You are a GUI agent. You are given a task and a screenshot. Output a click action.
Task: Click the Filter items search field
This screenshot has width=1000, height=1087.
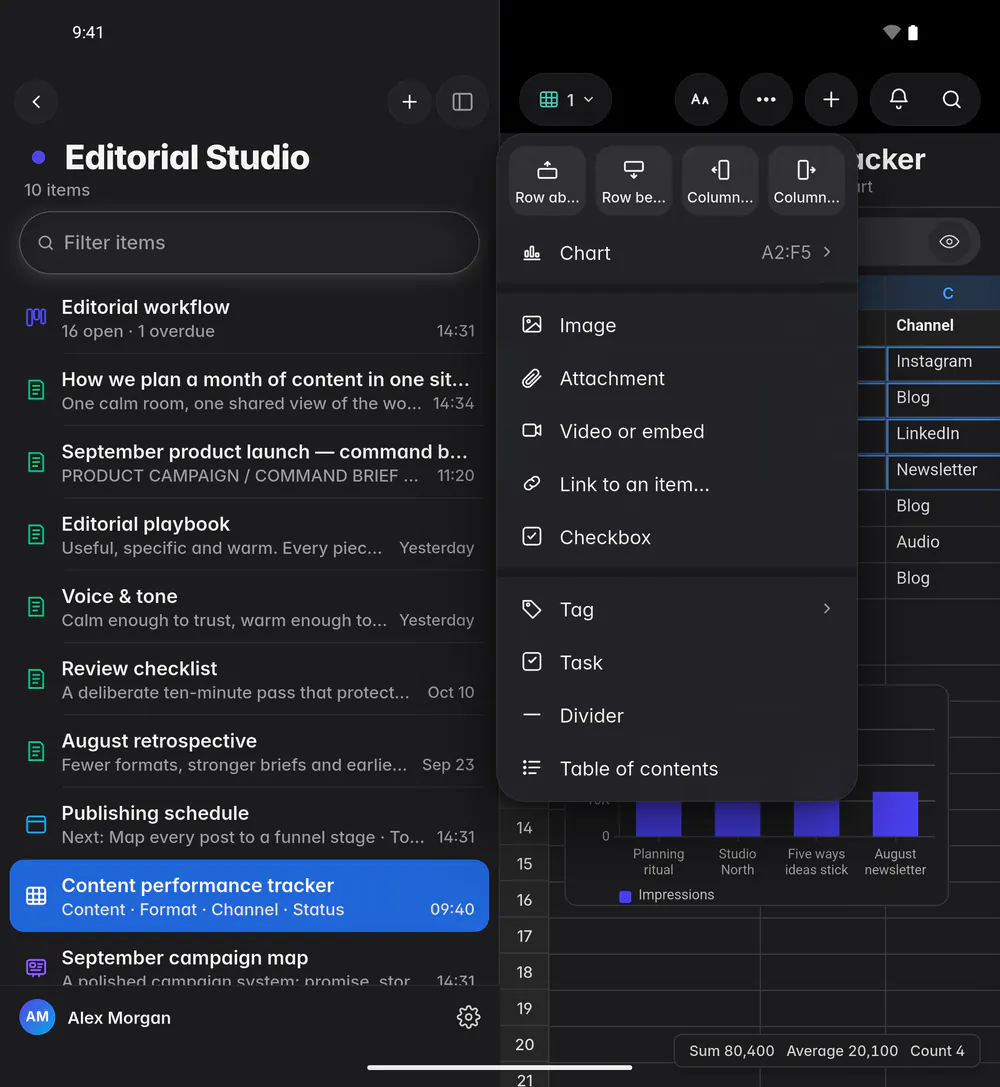(249, 243)
